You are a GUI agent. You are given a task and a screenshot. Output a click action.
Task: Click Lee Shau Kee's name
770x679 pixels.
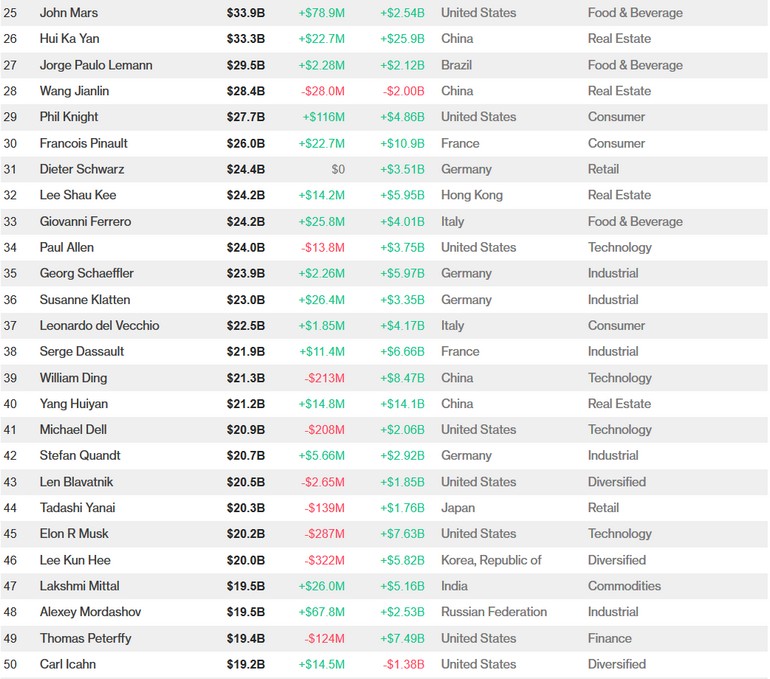77,195
